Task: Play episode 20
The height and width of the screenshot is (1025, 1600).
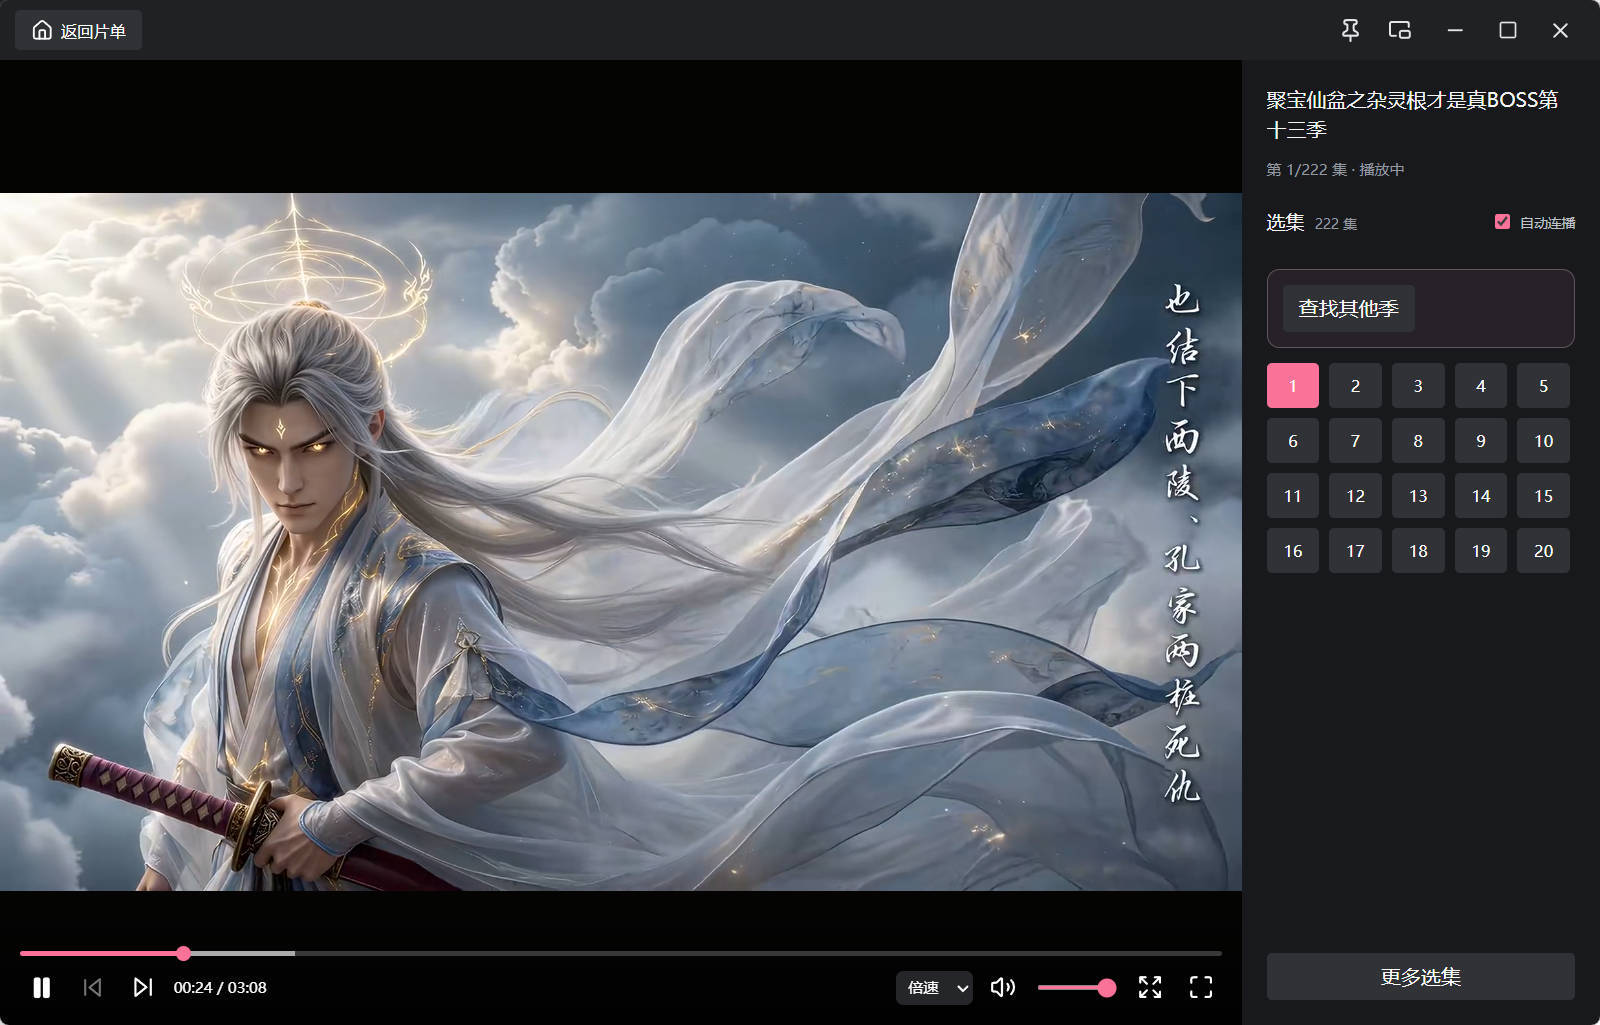Action: pyautogui.click(x=1543, y=551)
